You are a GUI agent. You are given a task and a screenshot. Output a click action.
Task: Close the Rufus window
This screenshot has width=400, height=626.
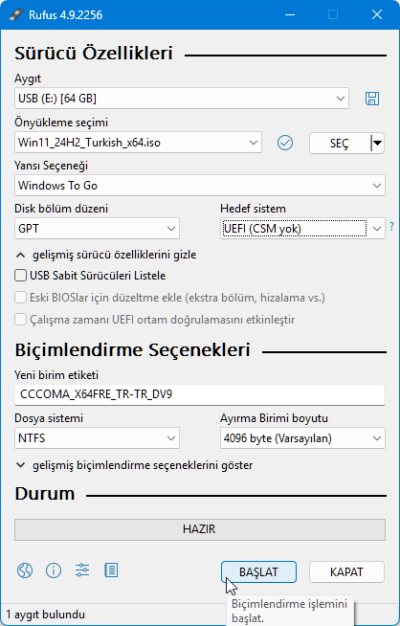point(377,15)
